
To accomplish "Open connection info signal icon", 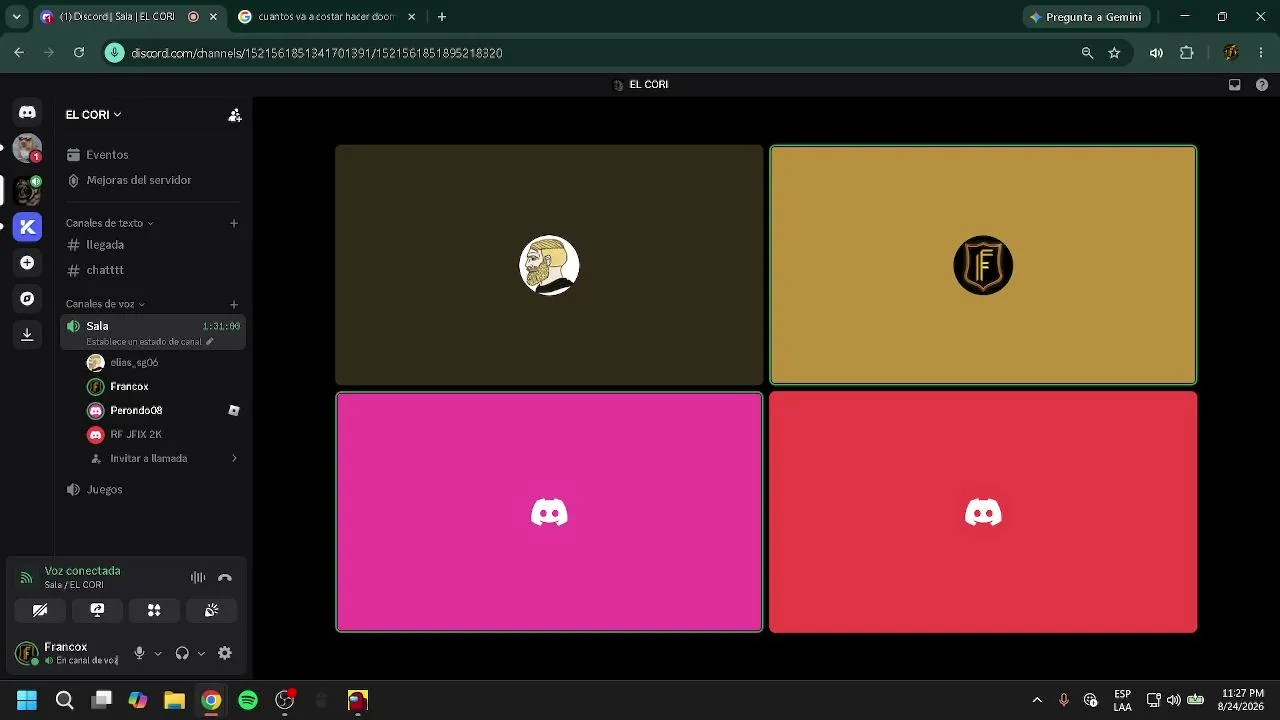I will [26, 578].
